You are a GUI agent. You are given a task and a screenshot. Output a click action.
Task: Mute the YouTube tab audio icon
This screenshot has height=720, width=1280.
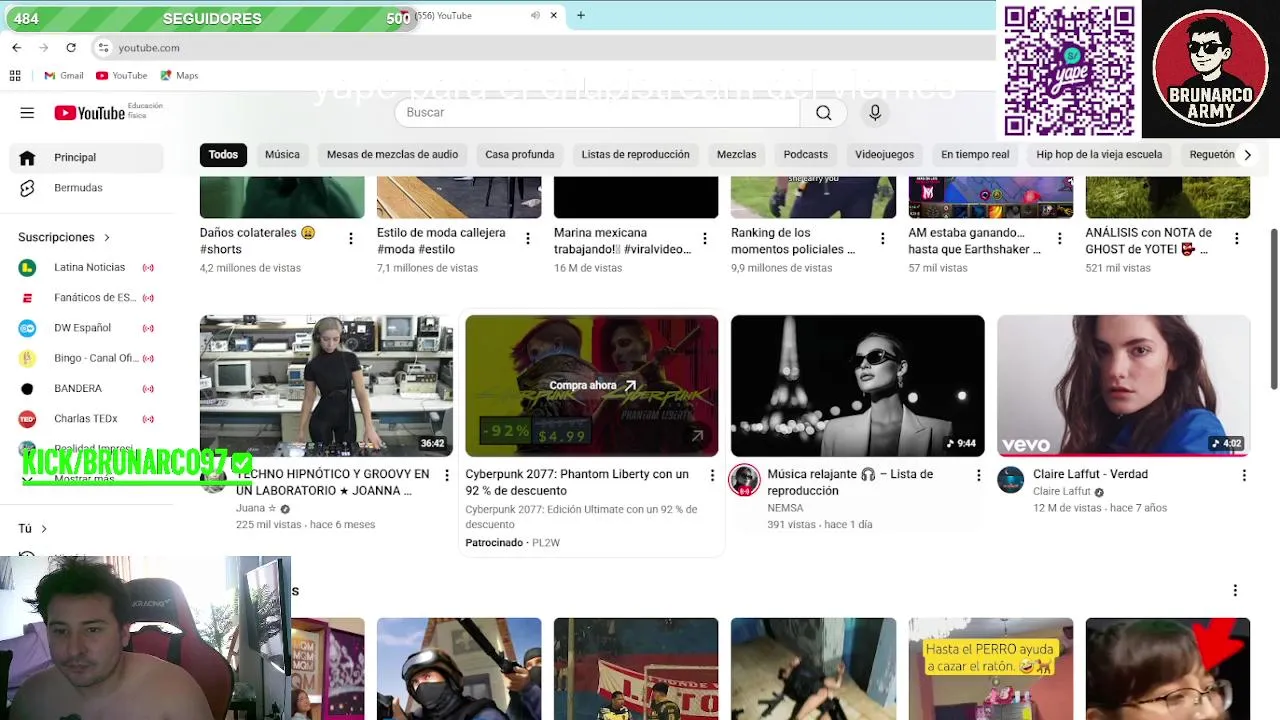click(x=535, y=16)
